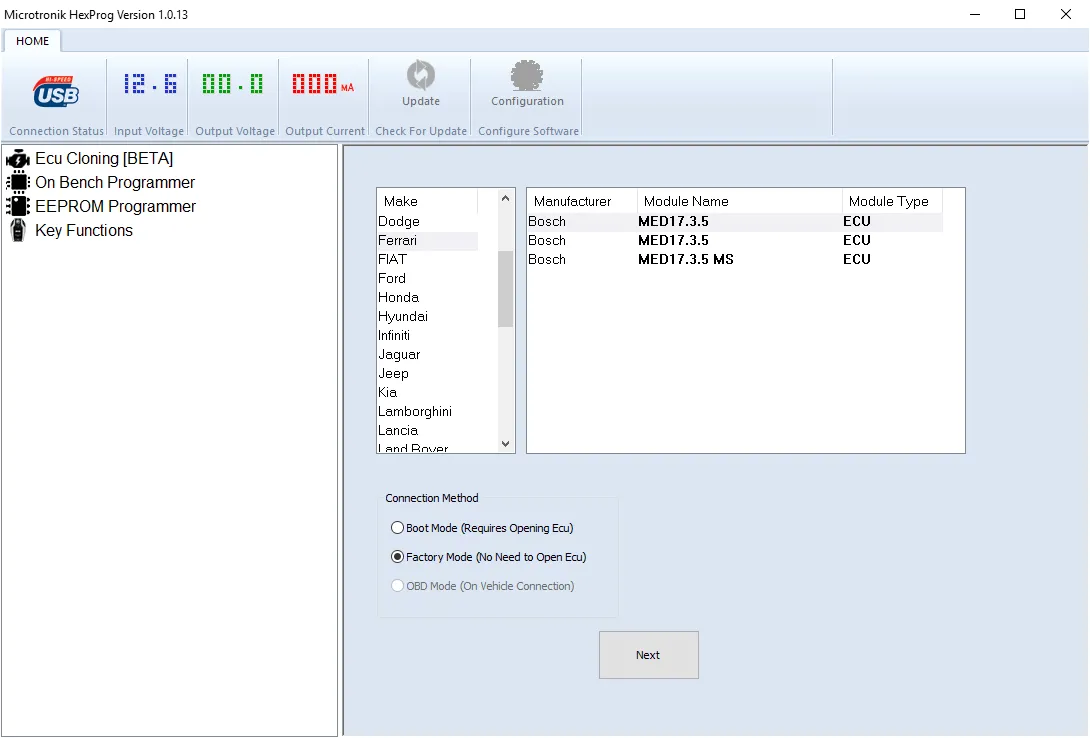The width and height of the screenshot is (1090, 738).
Task: Click the Check For Update label
Action: [421, 131]
